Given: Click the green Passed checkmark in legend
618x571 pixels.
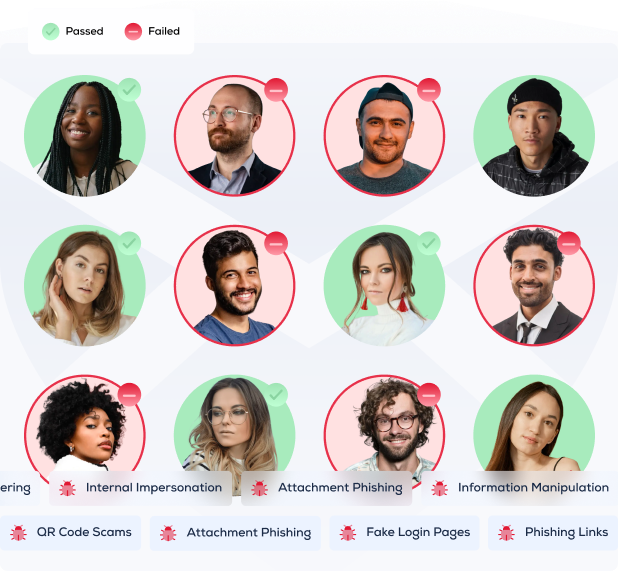Looking at the screenshot, I should [50, 32].
